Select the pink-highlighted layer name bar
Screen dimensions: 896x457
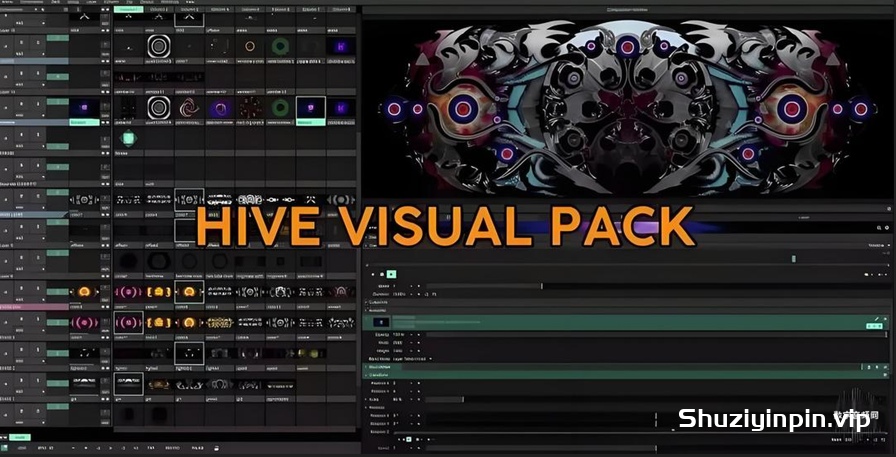pyautogui.click(x=34, y=307)
